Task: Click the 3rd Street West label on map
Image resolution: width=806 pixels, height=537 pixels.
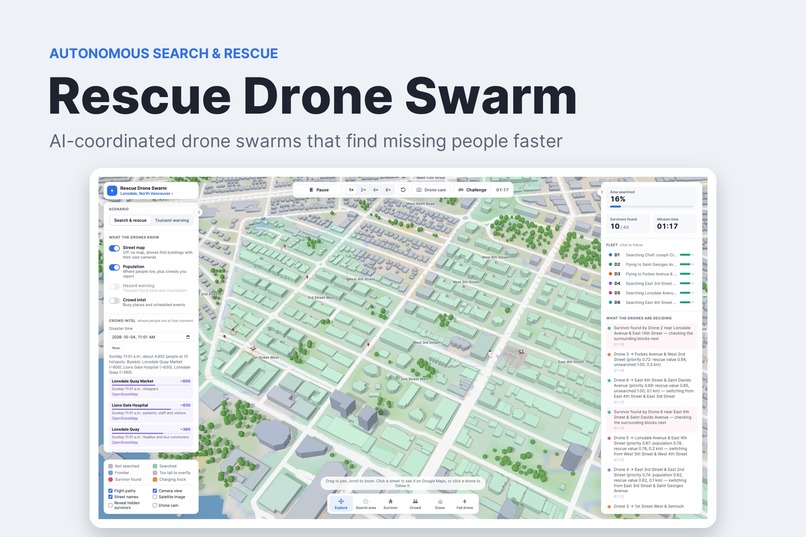Action: click(321, 298)
